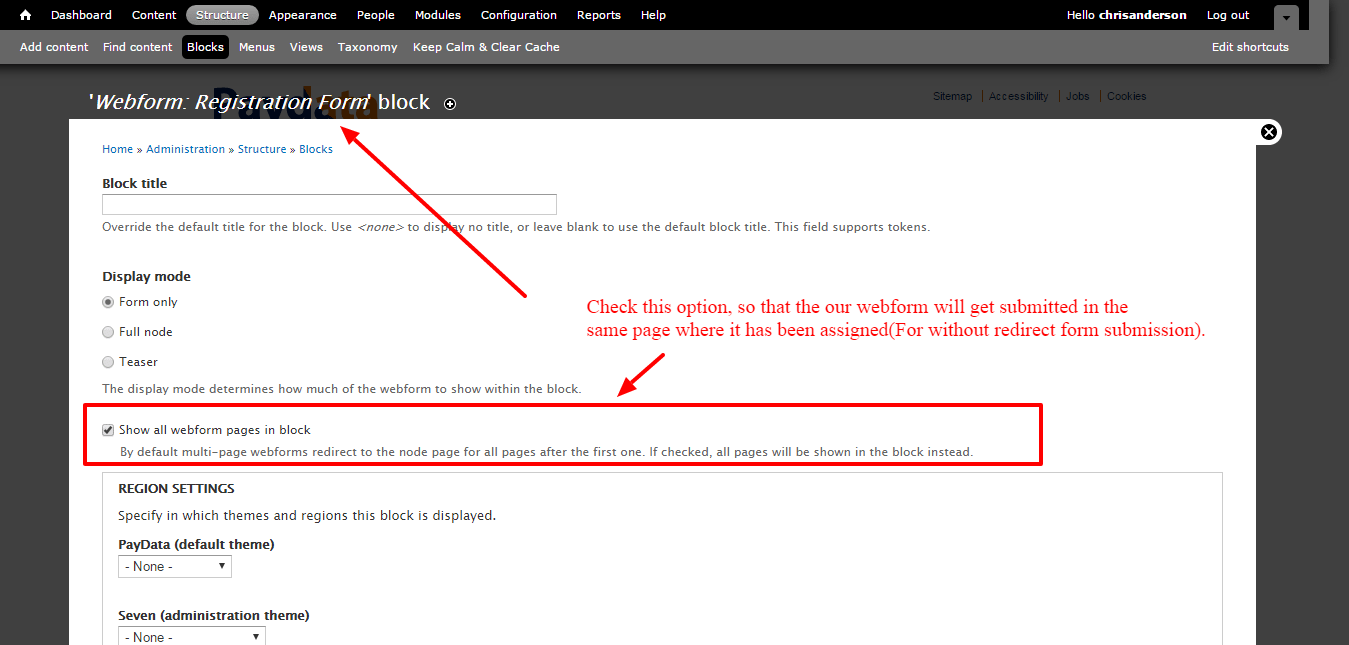Image resolution: width=1349 pixels, height=645 pixels.
Task: Click the Cookies link behind the overlay
Action: coord(1126,96)
